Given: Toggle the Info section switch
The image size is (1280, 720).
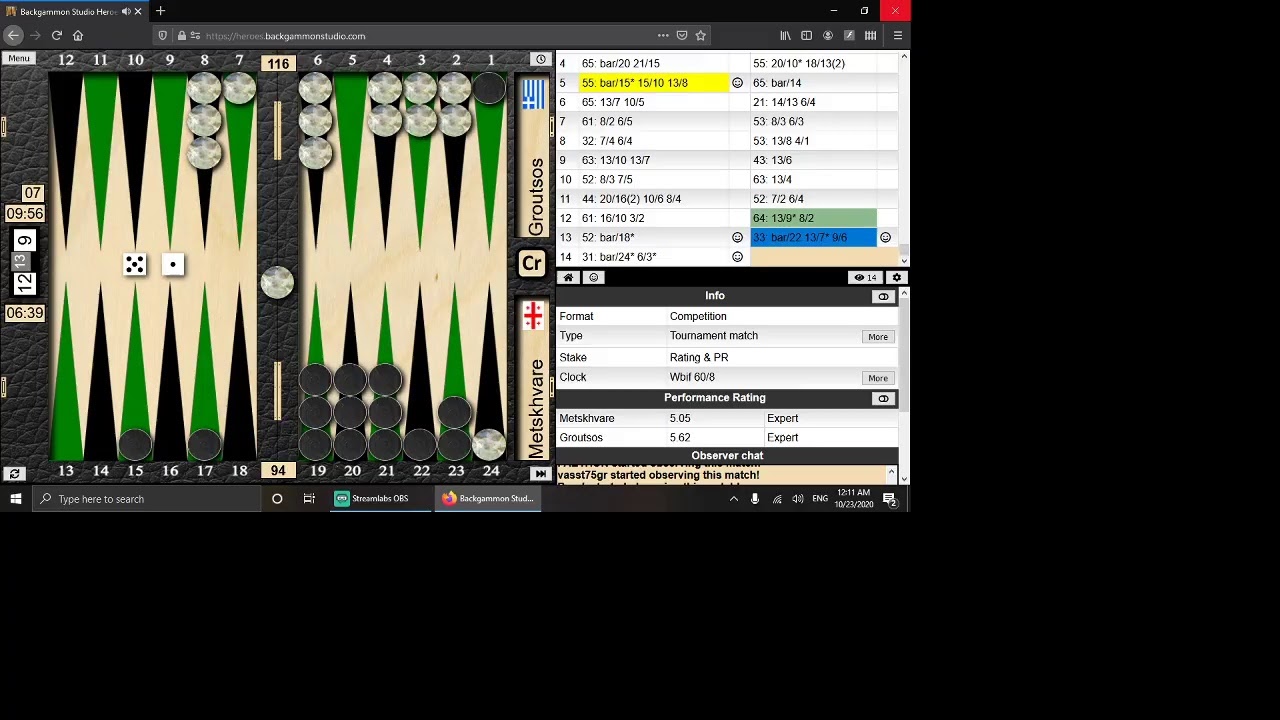Looking at the screenshot, I should [883, 297].
